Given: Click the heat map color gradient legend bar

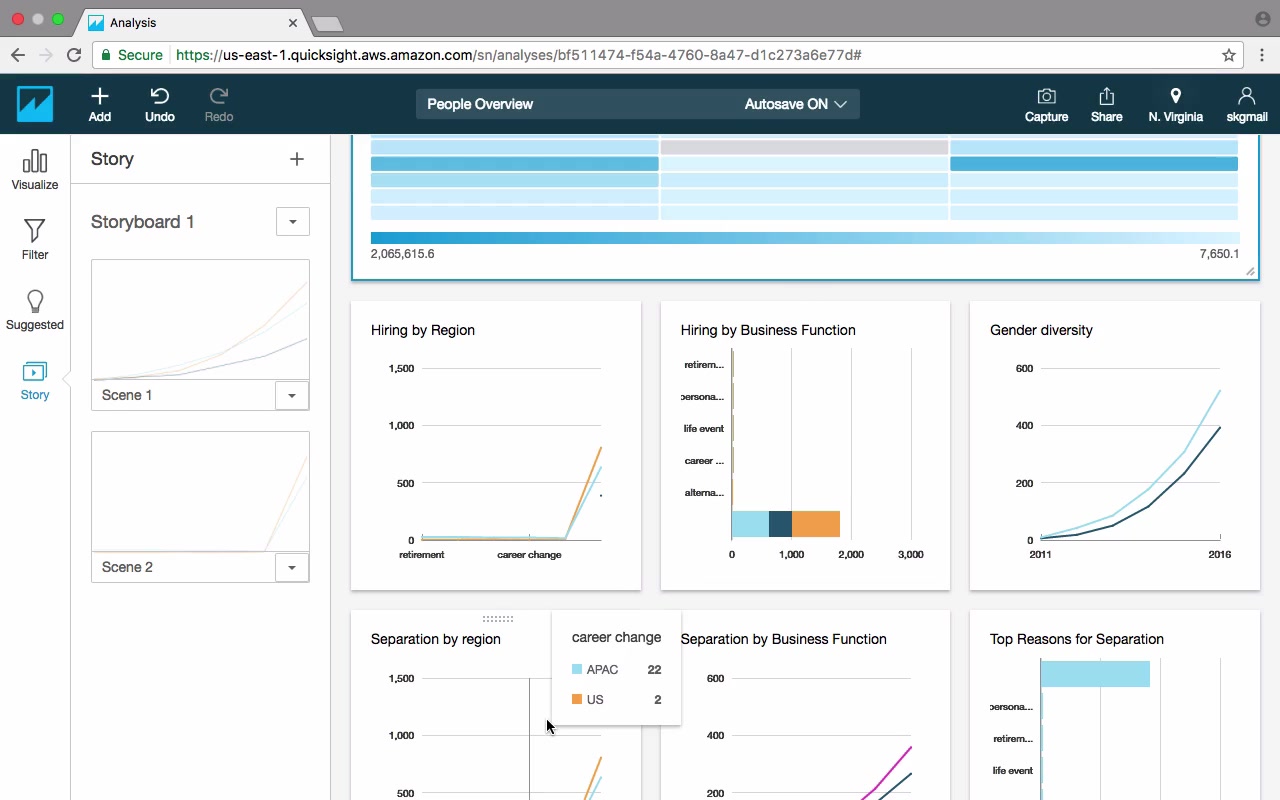Looking at the screenshot, I should [805, 238].
